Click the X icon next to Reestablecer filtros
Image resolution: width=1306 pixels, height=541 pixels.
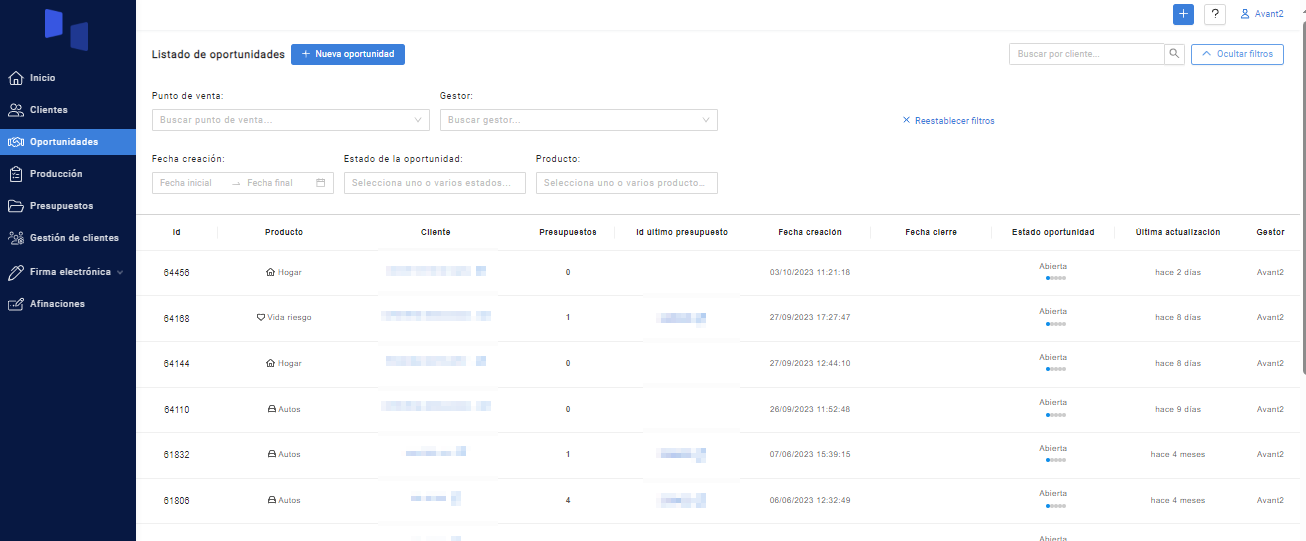pyautogui.click(x=907, y=121)
